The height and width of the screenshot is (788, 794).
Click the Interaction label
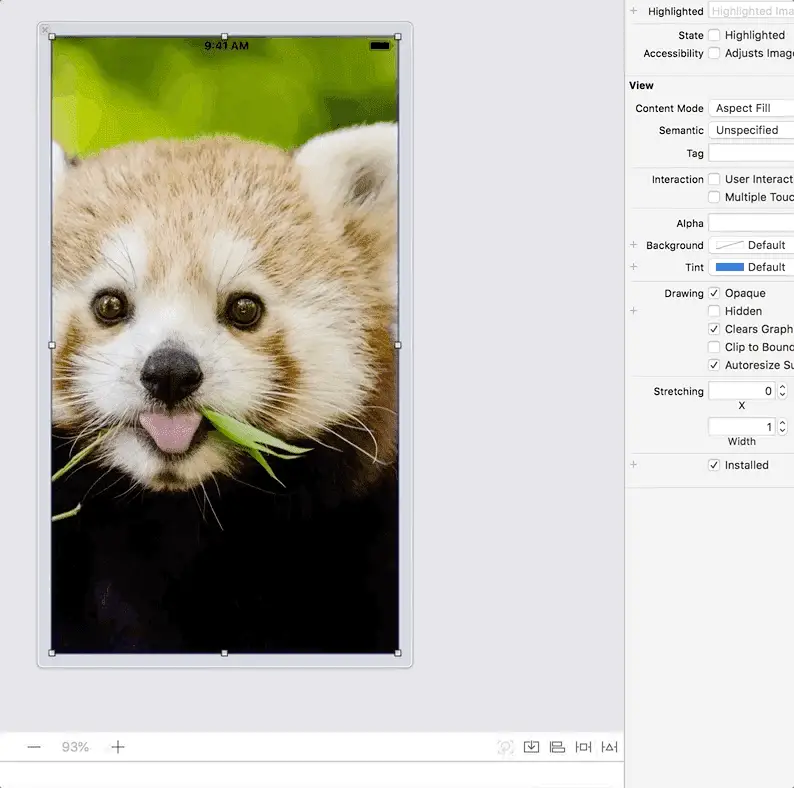coord(678,179)
